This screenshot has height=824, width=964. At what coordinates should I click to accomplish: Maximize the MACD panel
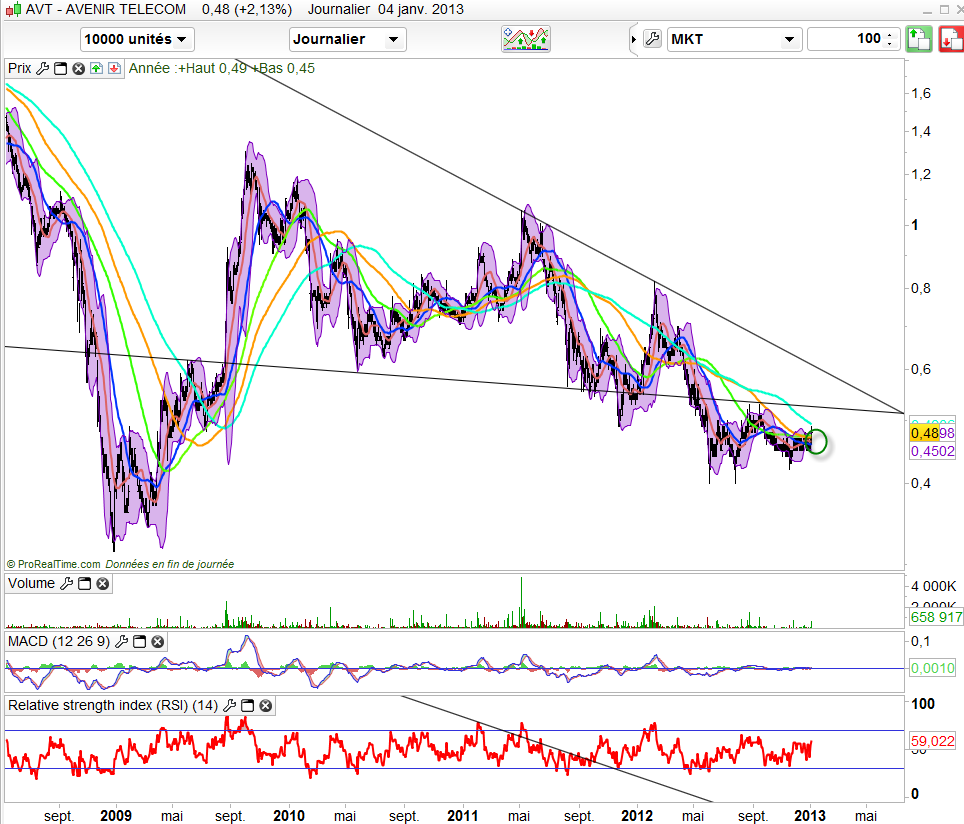click(x=140, y=641)
